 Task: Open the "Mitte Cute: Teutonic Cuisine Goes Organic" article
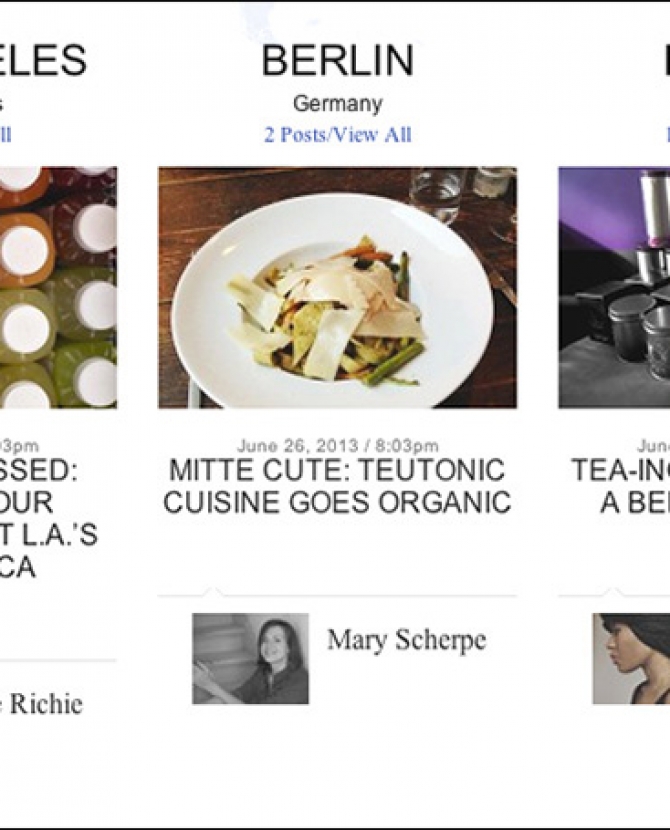pyautogui.click(x=337, y=485)
